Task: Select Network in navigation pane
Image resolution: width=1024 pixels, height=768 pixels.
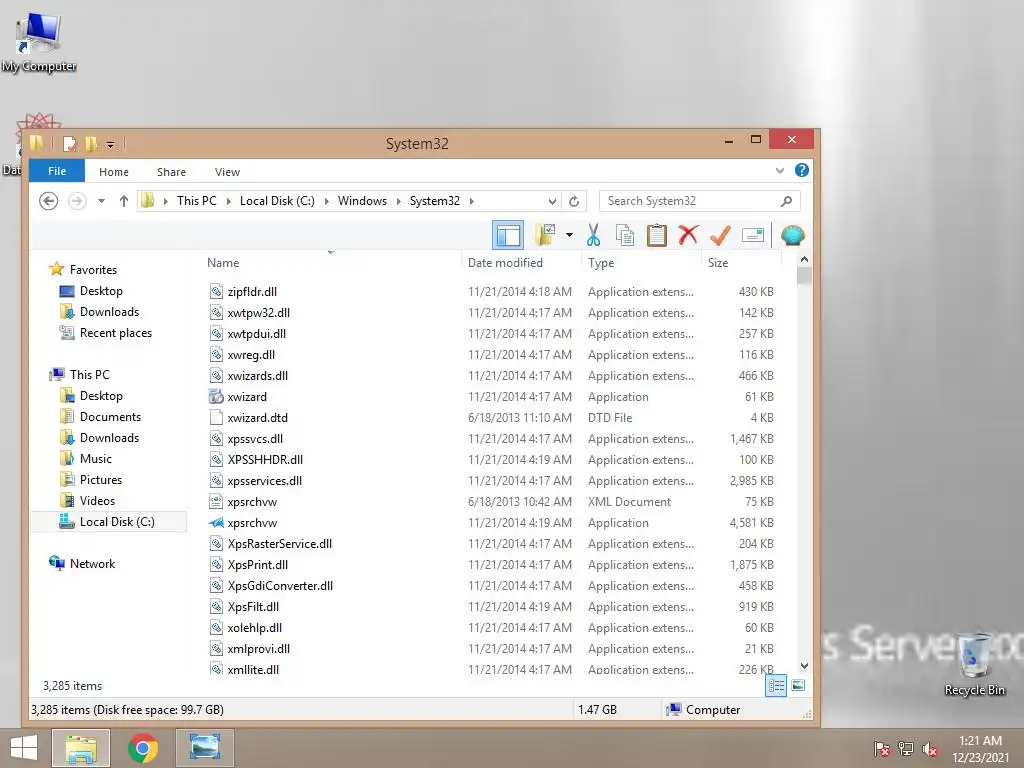Action: pyautogui.click(x=92, y=564)
